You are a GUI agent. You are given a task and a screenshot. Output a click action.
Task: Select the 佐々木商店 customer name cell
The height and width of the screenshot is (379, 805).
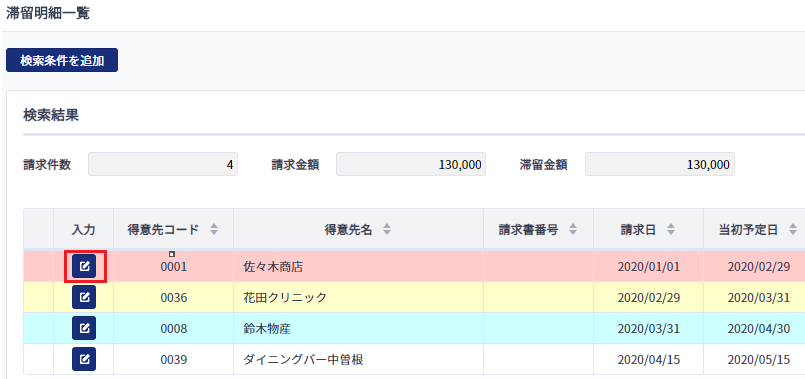[358, 267]
